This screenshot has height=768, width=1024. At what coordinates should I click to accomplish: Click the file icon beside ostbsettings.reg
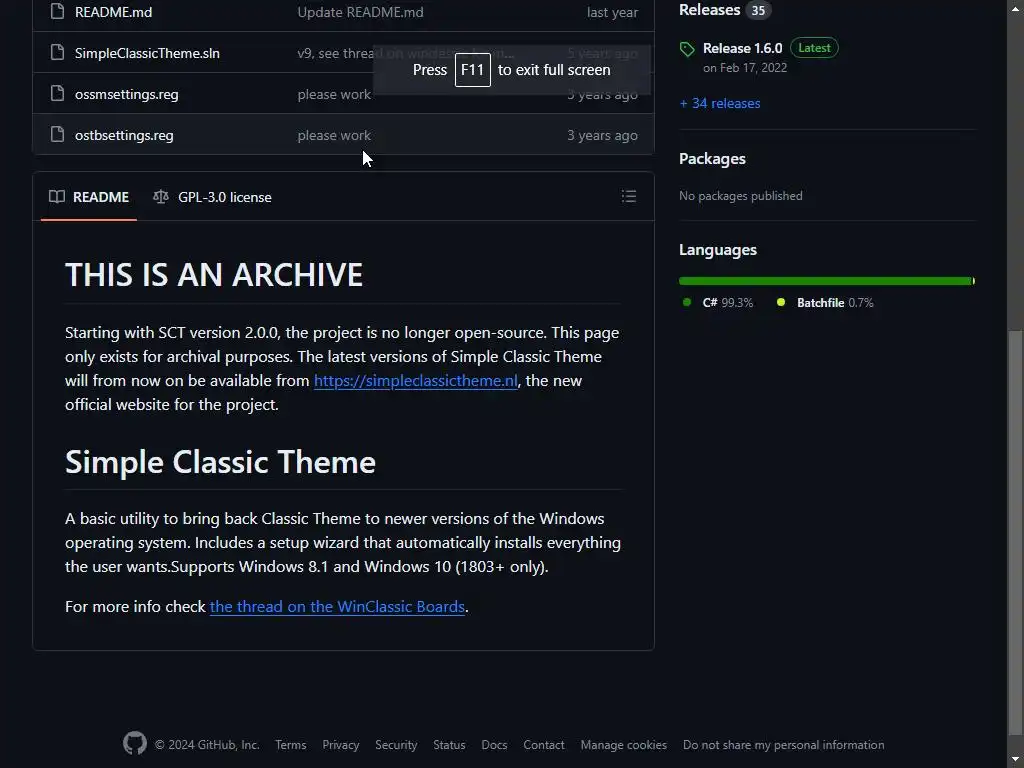point(57,135)
